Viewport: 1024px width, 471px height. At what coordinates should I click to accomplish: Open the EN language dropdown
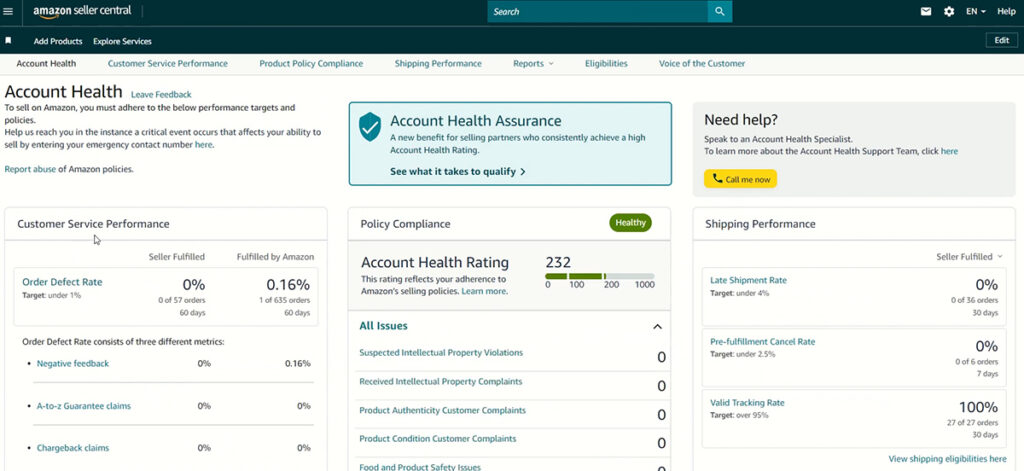coord(976,12)
